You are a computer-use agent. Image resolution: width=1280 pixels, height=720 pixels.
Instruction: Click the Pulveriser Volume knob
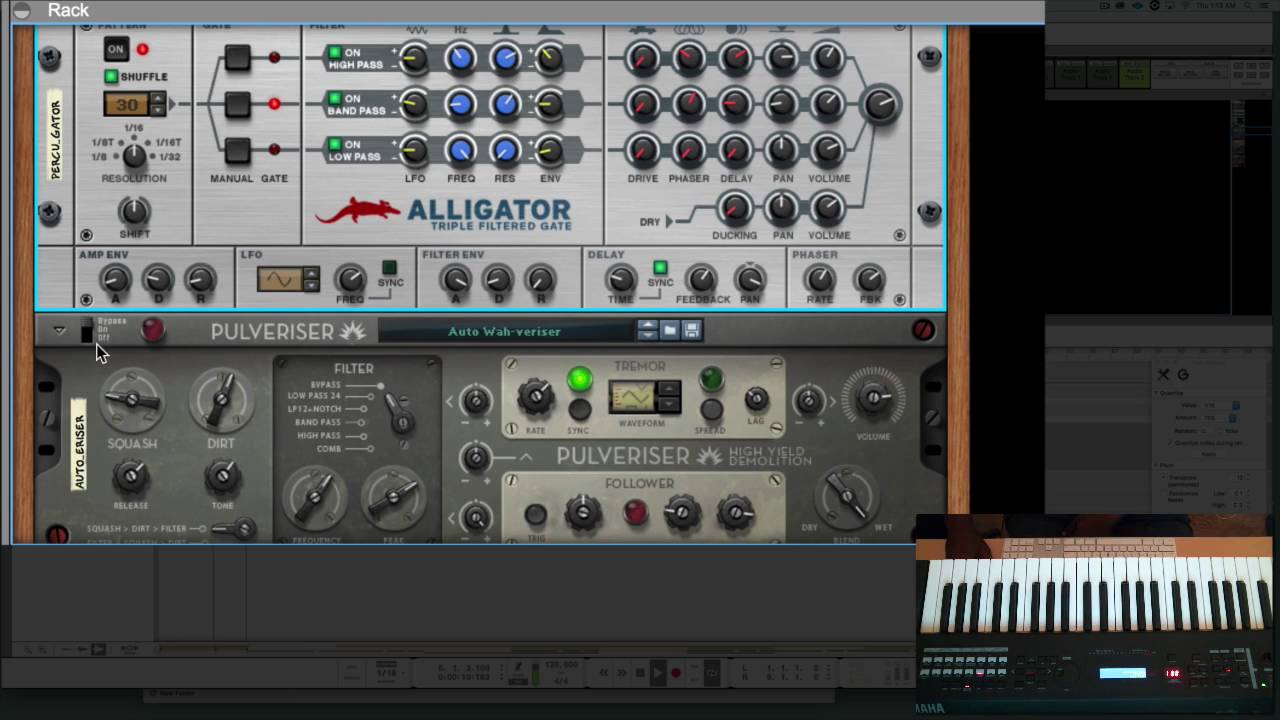[x=873, y=398]
